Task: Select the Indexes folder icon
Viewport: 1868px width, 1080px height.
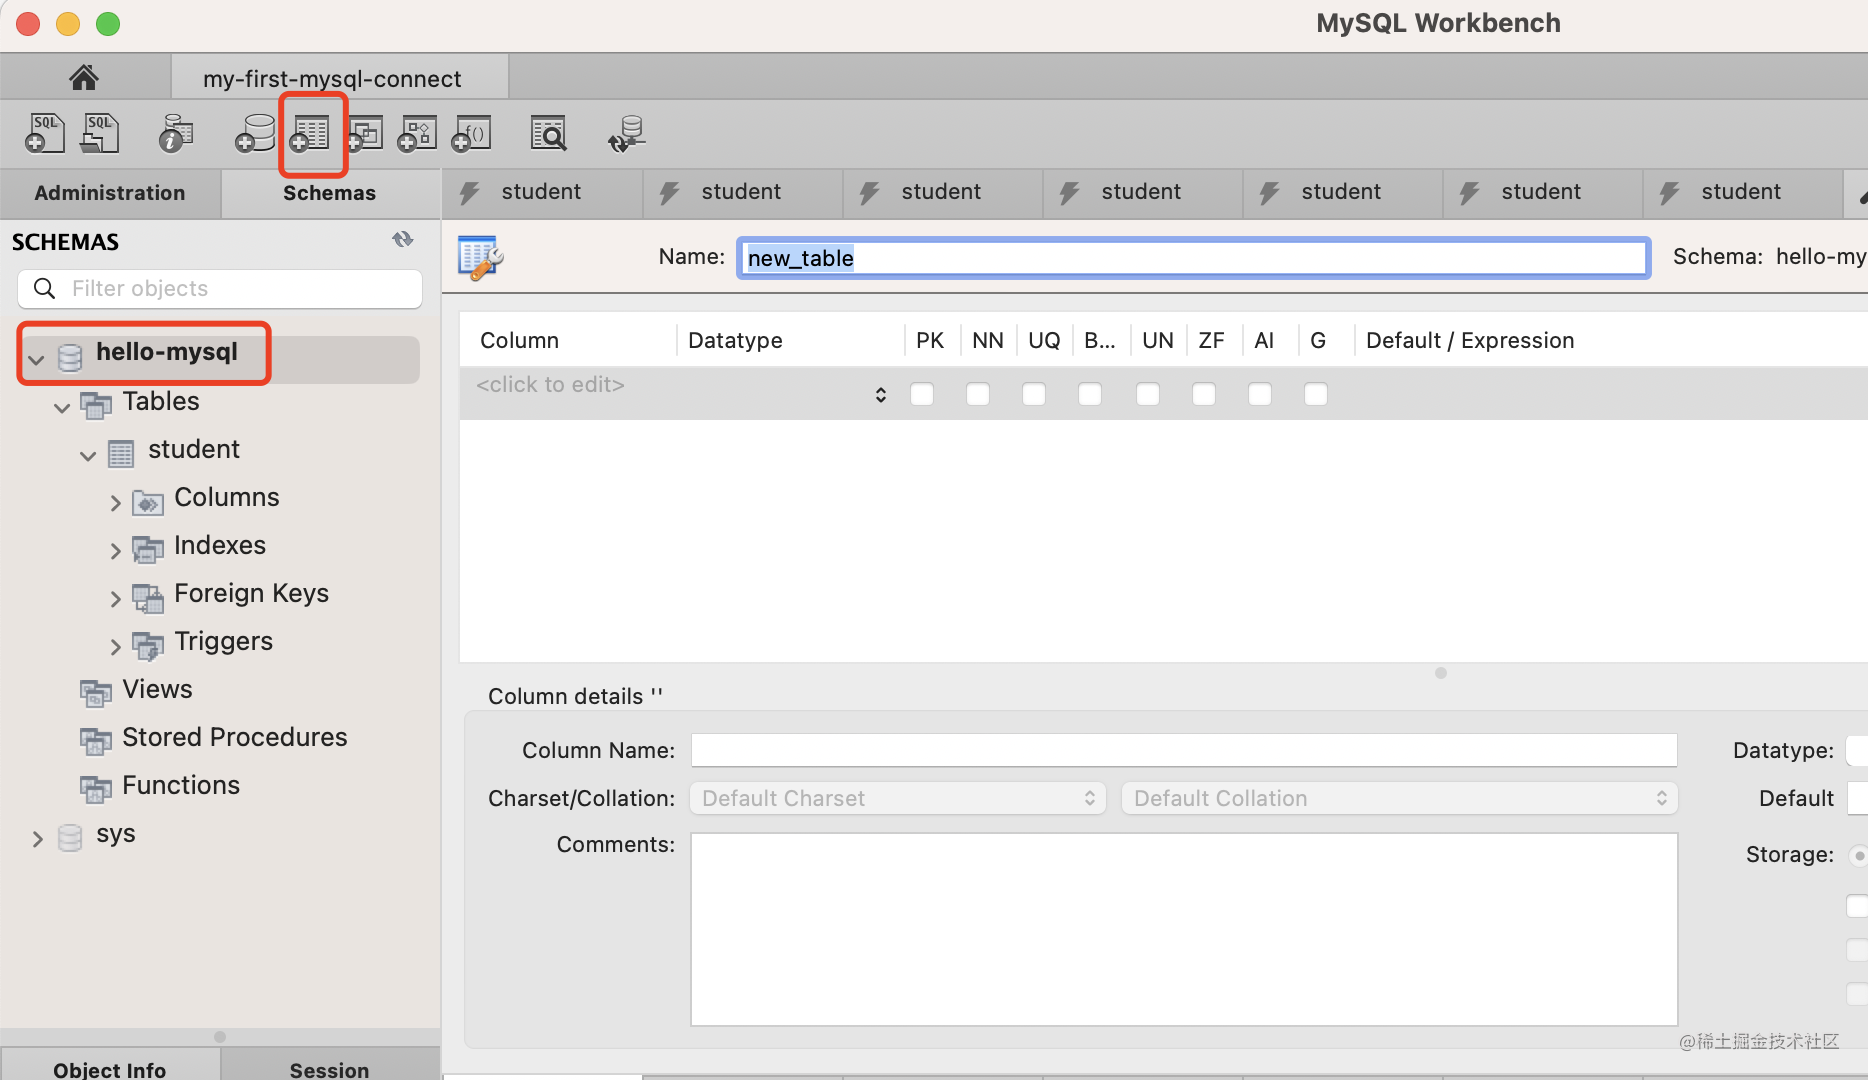Action: pyautogui.click(x=148, y=549)
